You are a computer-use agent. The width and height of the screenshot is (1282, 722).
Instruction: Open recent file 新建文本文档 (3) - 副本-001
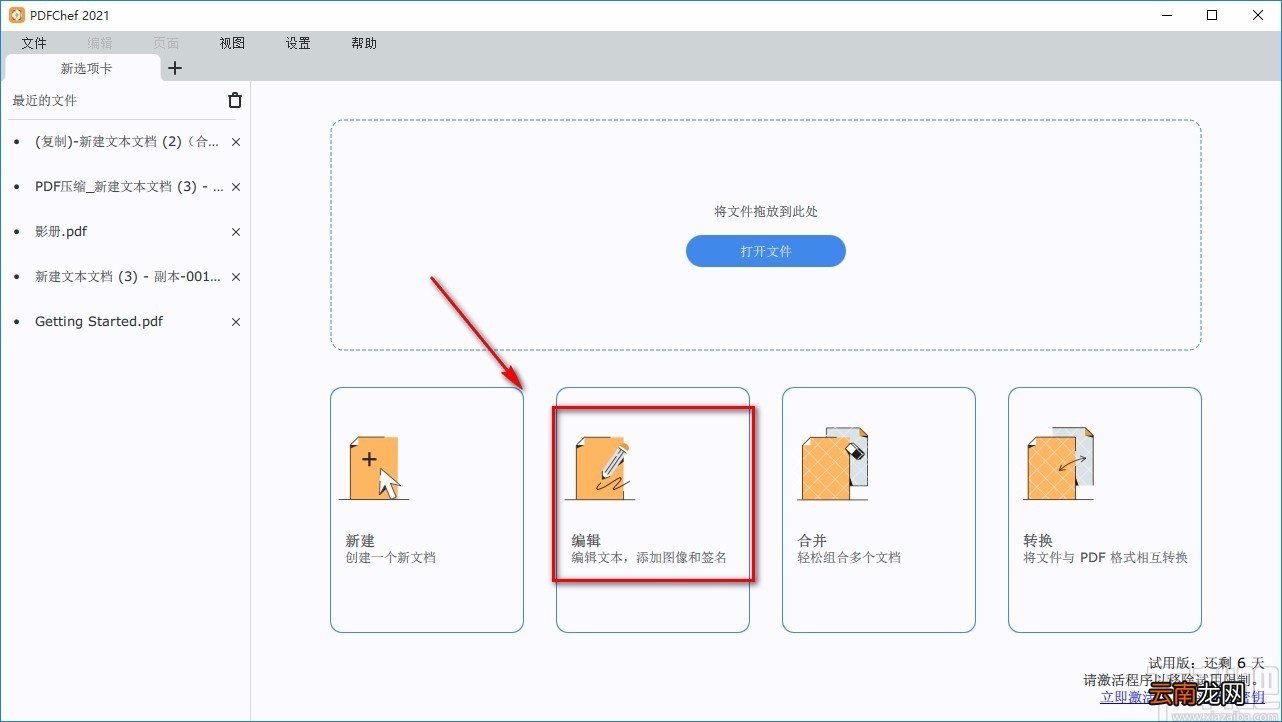(128, 277)
